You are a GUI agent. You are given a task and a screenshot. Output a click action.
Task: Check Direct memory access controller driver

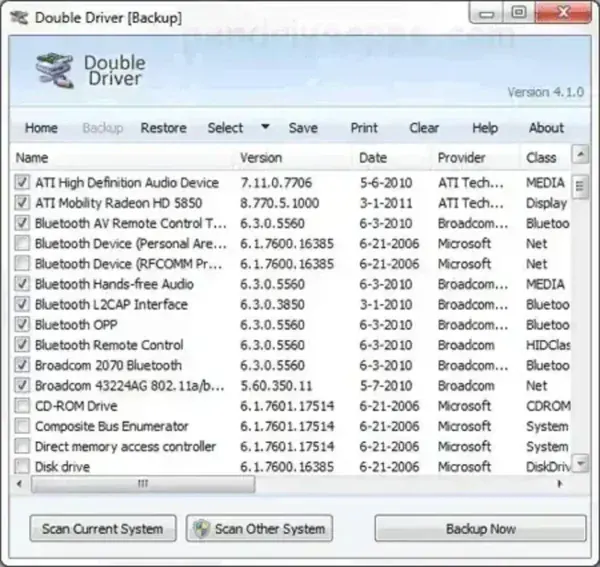[22, 446]
